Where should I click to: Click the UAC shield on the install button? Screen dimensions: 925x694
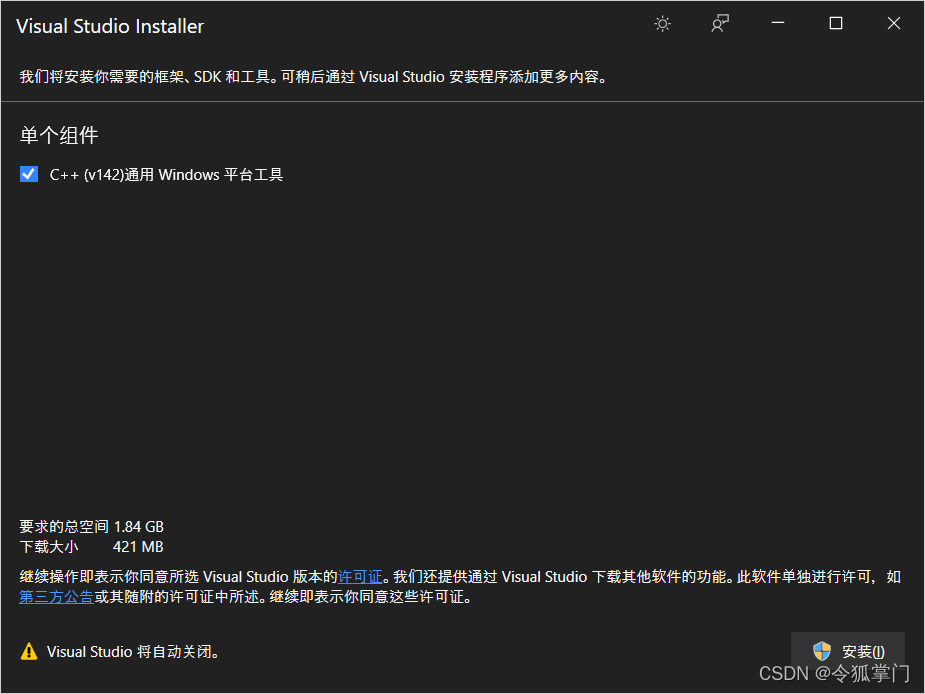(x=822, y=651)
